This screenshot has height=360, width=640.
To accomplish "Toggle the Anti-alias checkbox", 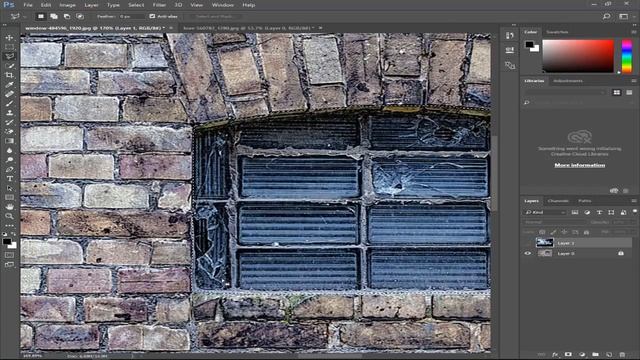I will (x=152, y=16).
